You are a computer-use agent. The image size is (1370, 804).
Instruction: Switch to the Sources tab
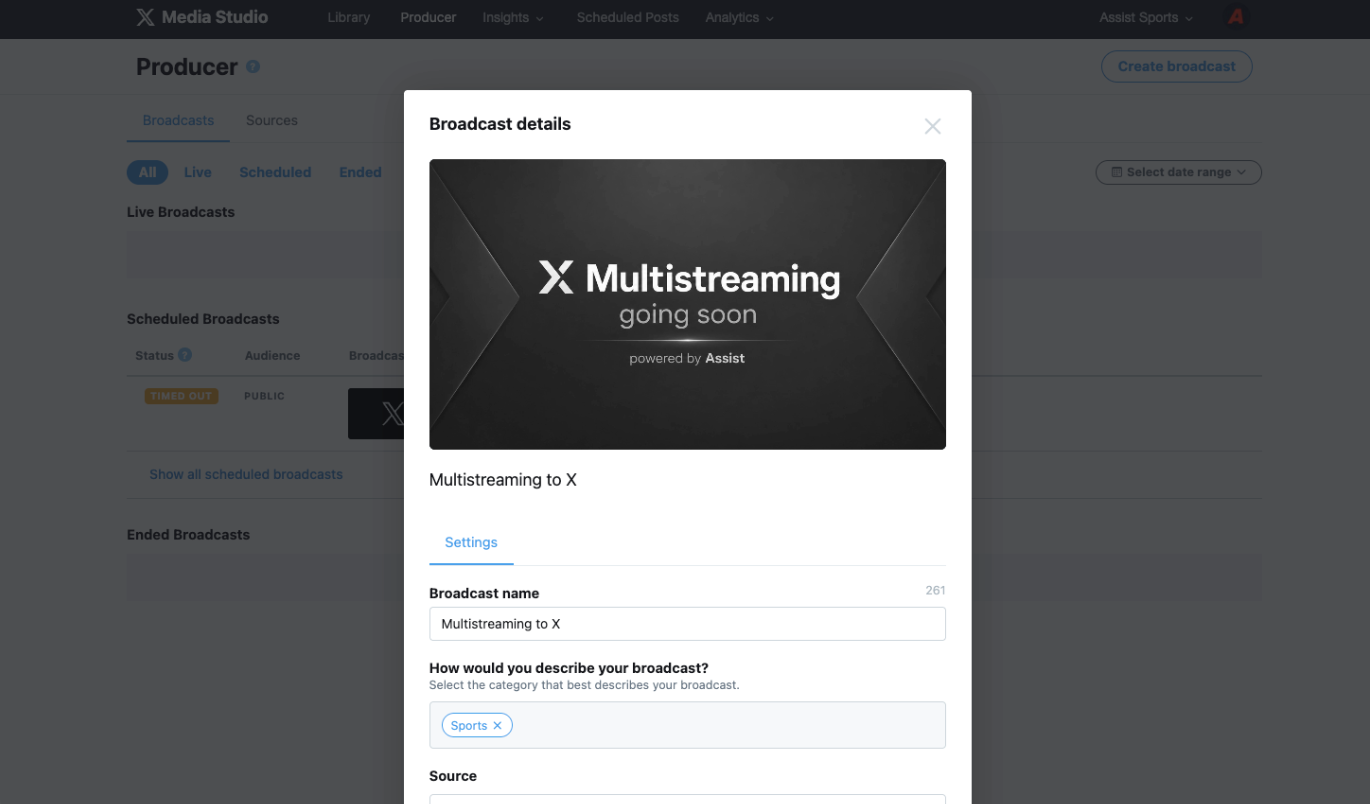coord(272,120)
